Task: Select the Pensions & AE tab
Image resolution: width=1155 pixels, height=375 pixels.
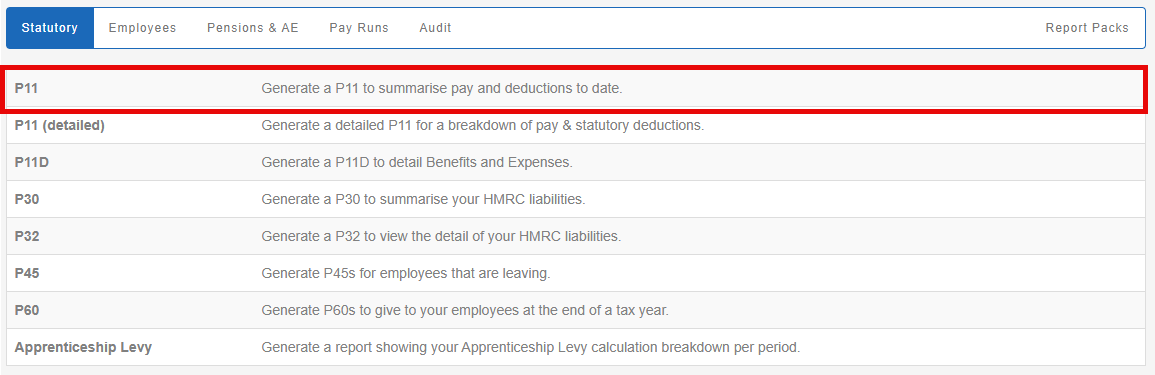Action: pos(253,28)
